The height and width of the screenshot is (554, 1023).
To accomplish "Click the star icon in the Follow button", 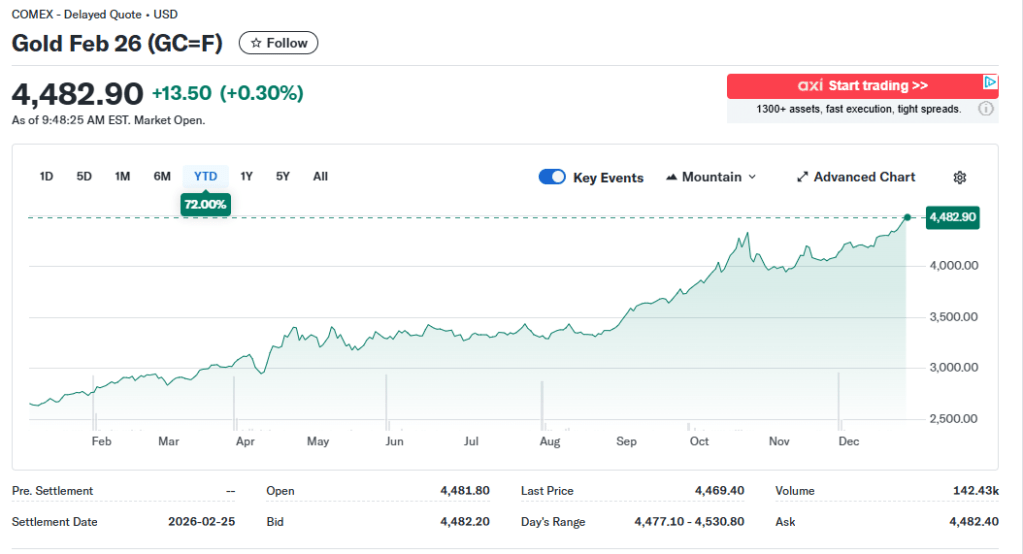I will tap(256, 43).
